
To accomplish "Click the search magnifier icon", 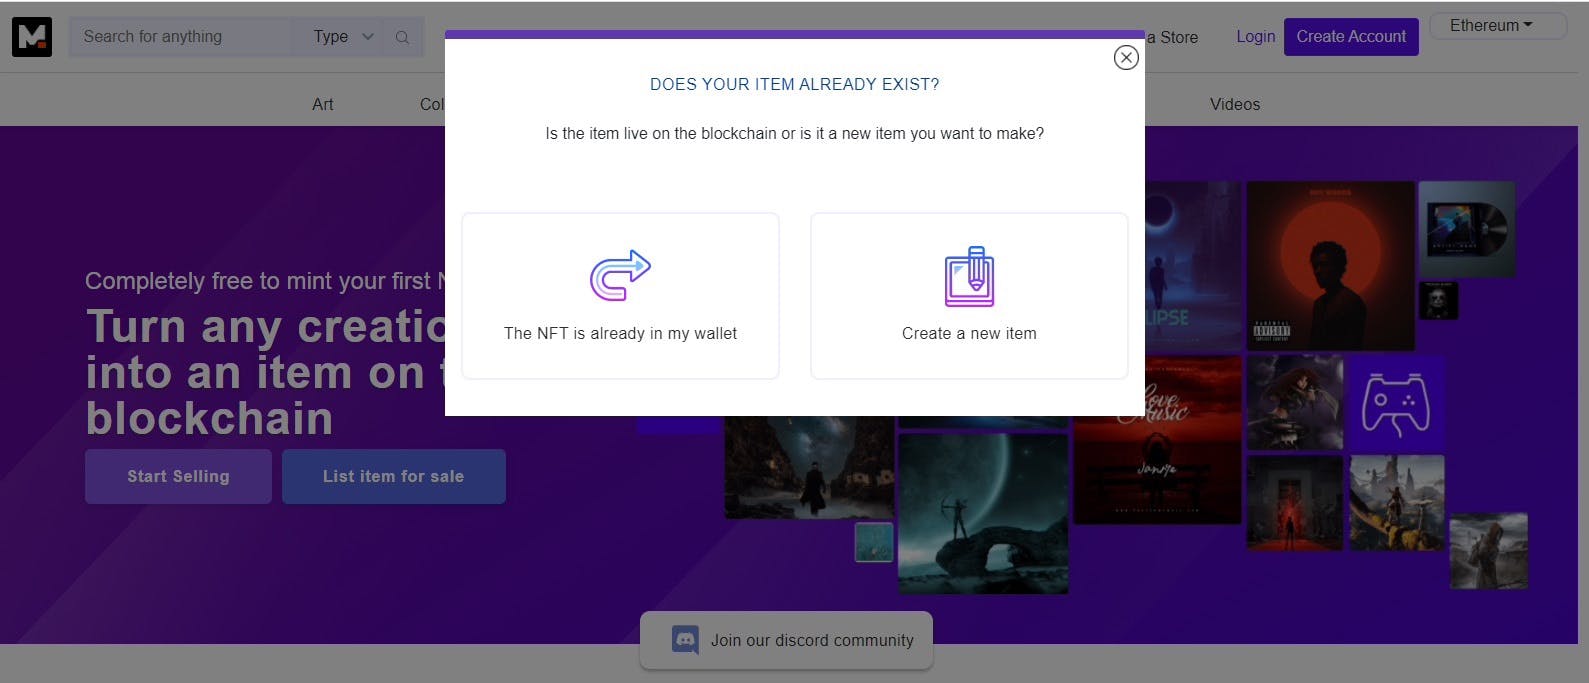I will point(402,37).
